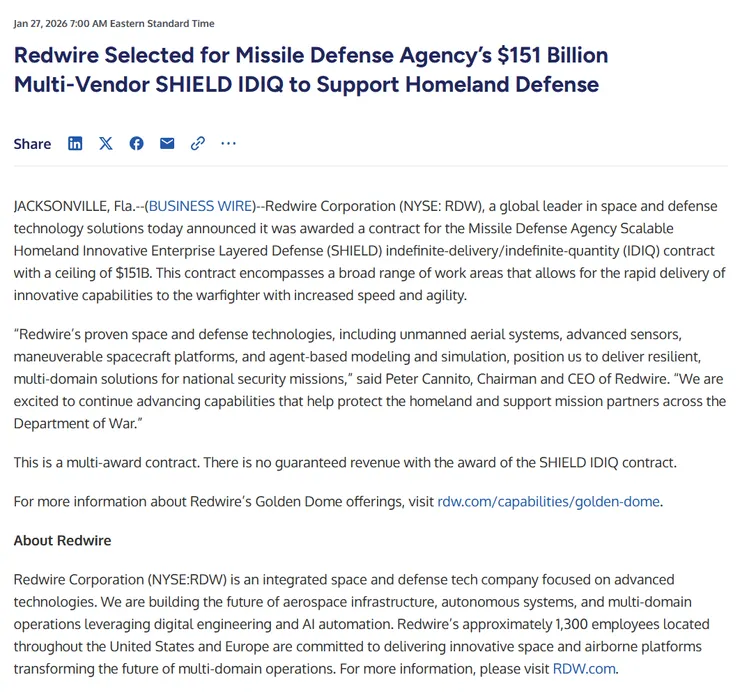Screen dimensions: 740x695
Task: Click the Jan 27, 2026 timestamp
Action: (114, 23)
